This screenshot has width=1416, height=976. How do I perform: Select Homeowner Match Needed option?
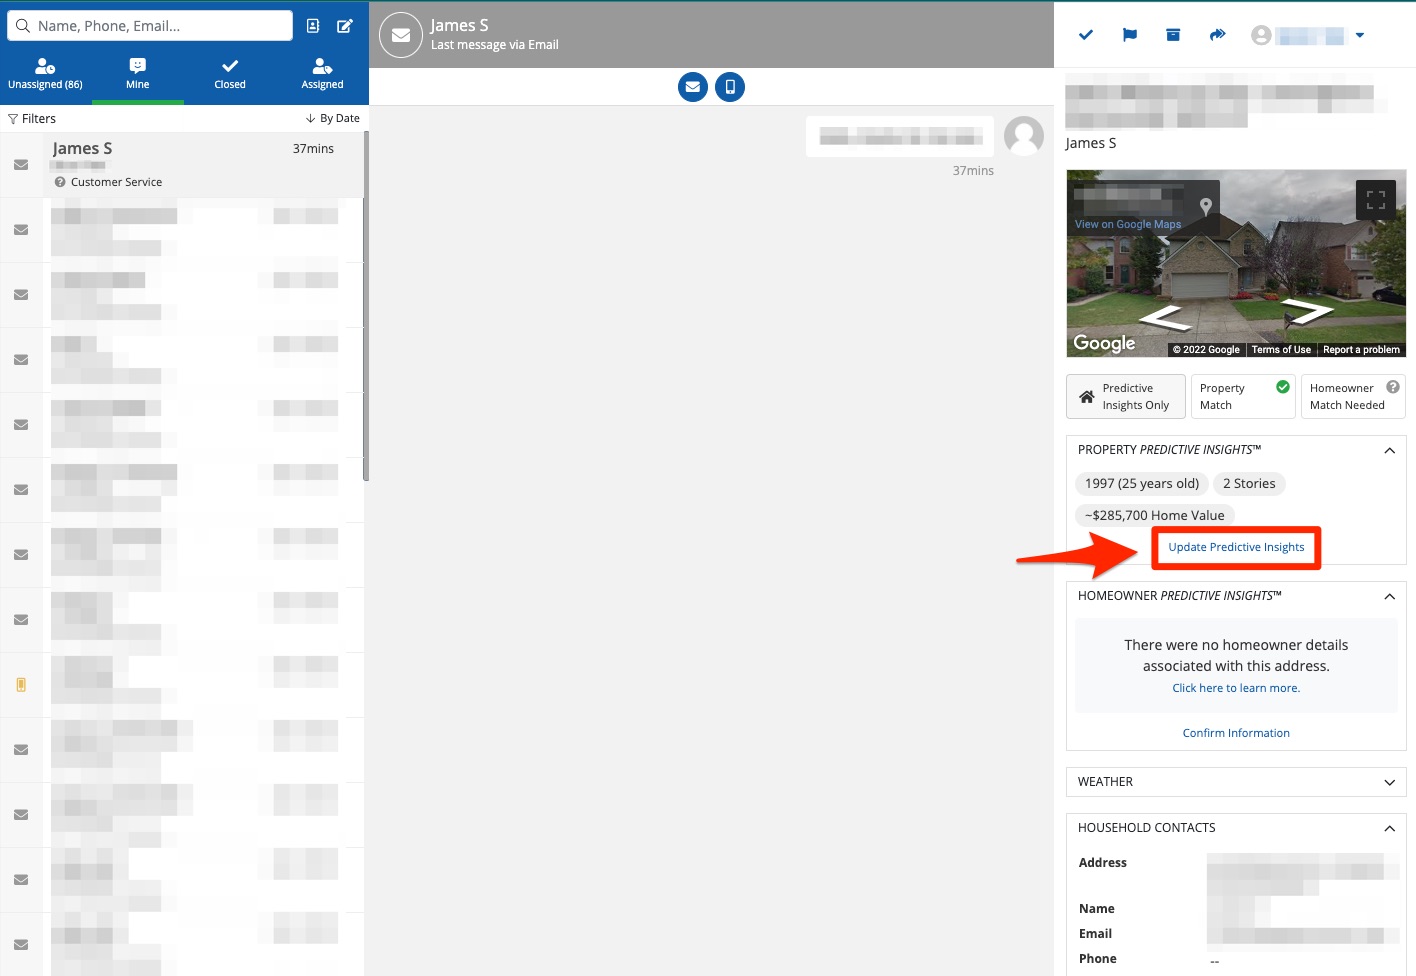point(1352,396)
